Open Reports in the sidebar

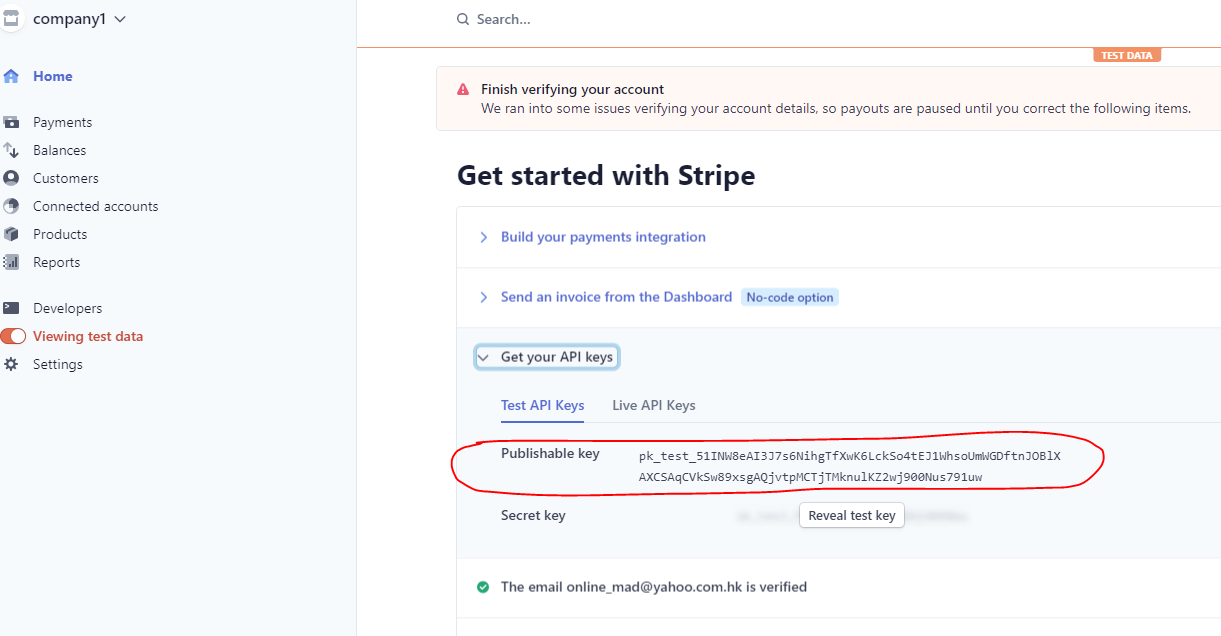coord(56,262)
